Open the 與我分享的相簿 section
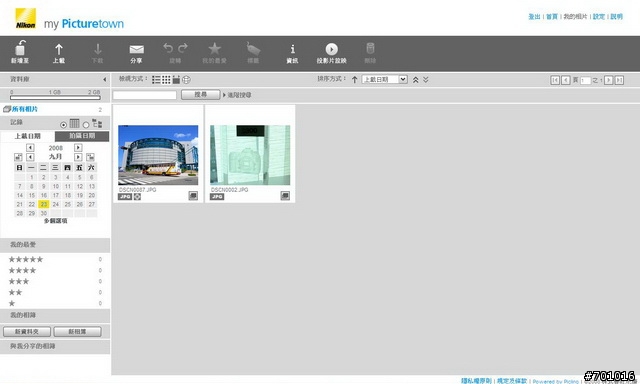The image size is (640, 384). [x=55, y=346]
